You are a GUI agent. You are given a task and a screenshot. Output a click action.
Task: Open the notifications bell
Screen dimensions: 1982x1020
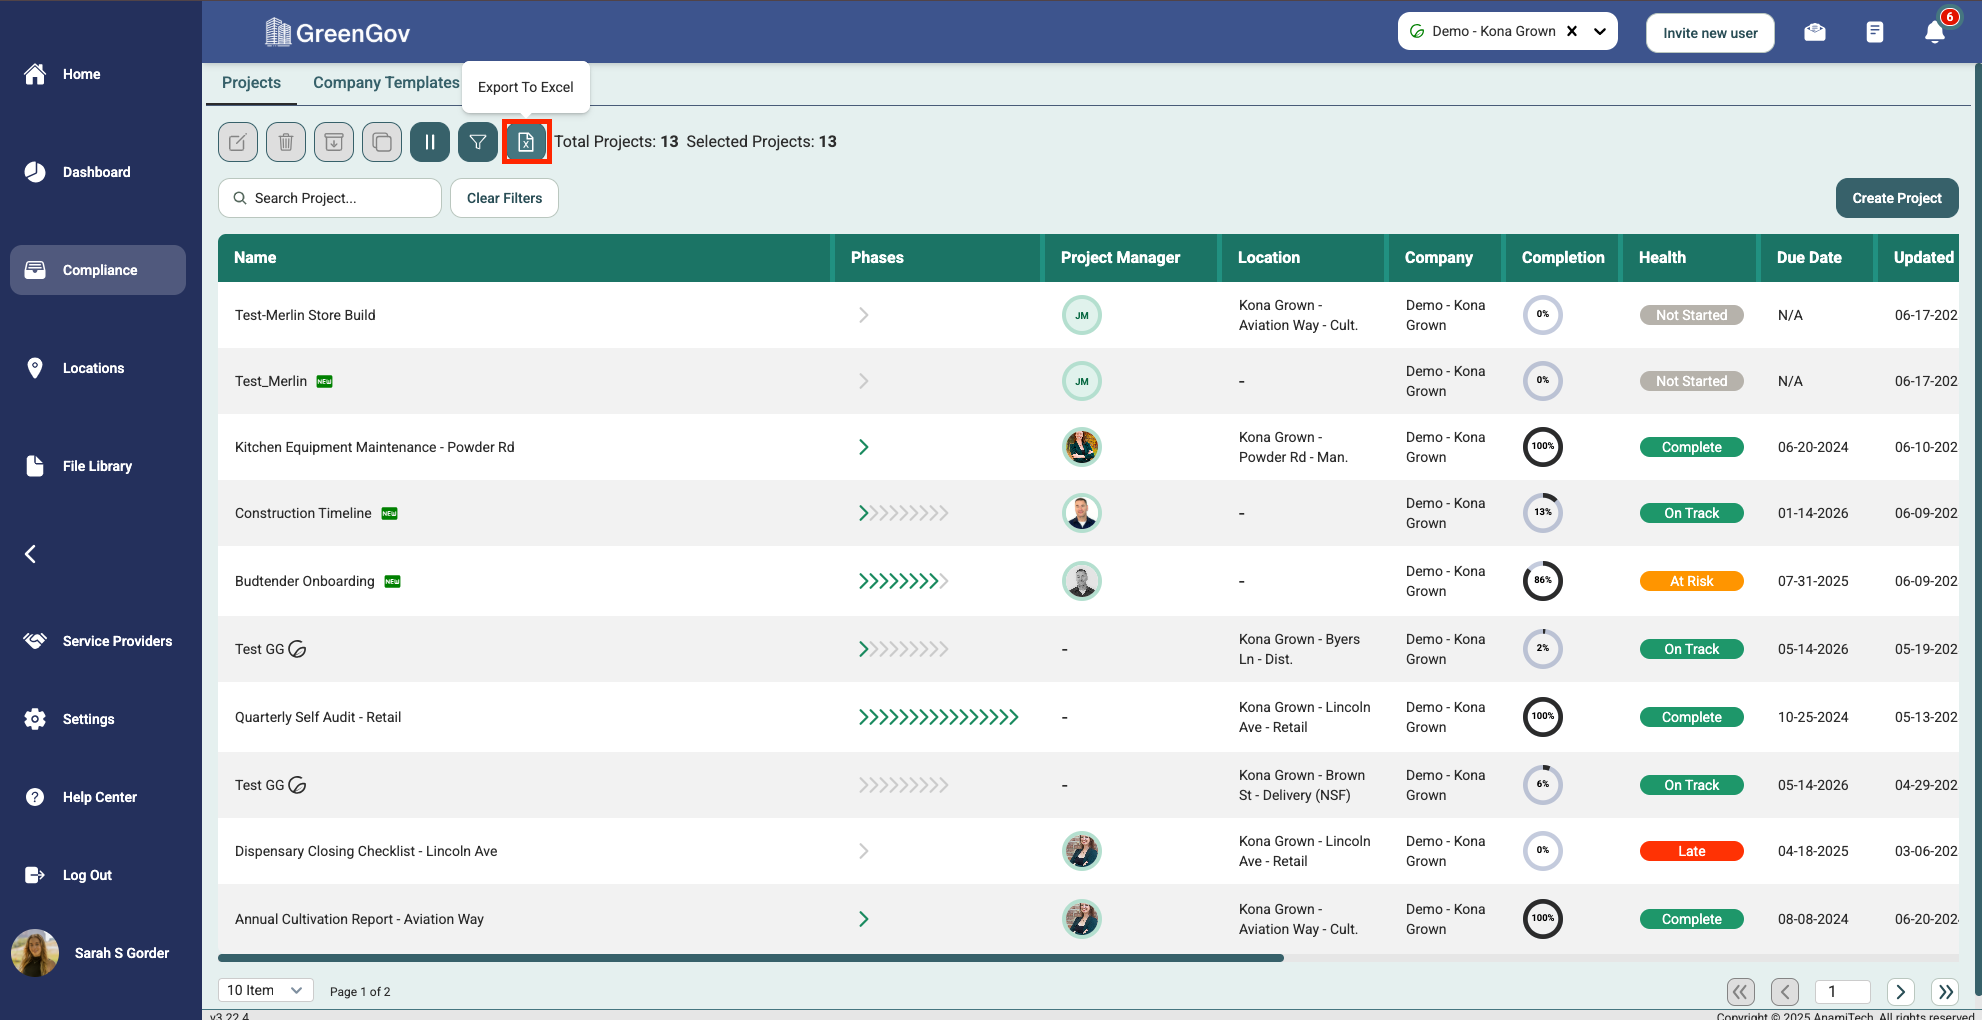1935,32
